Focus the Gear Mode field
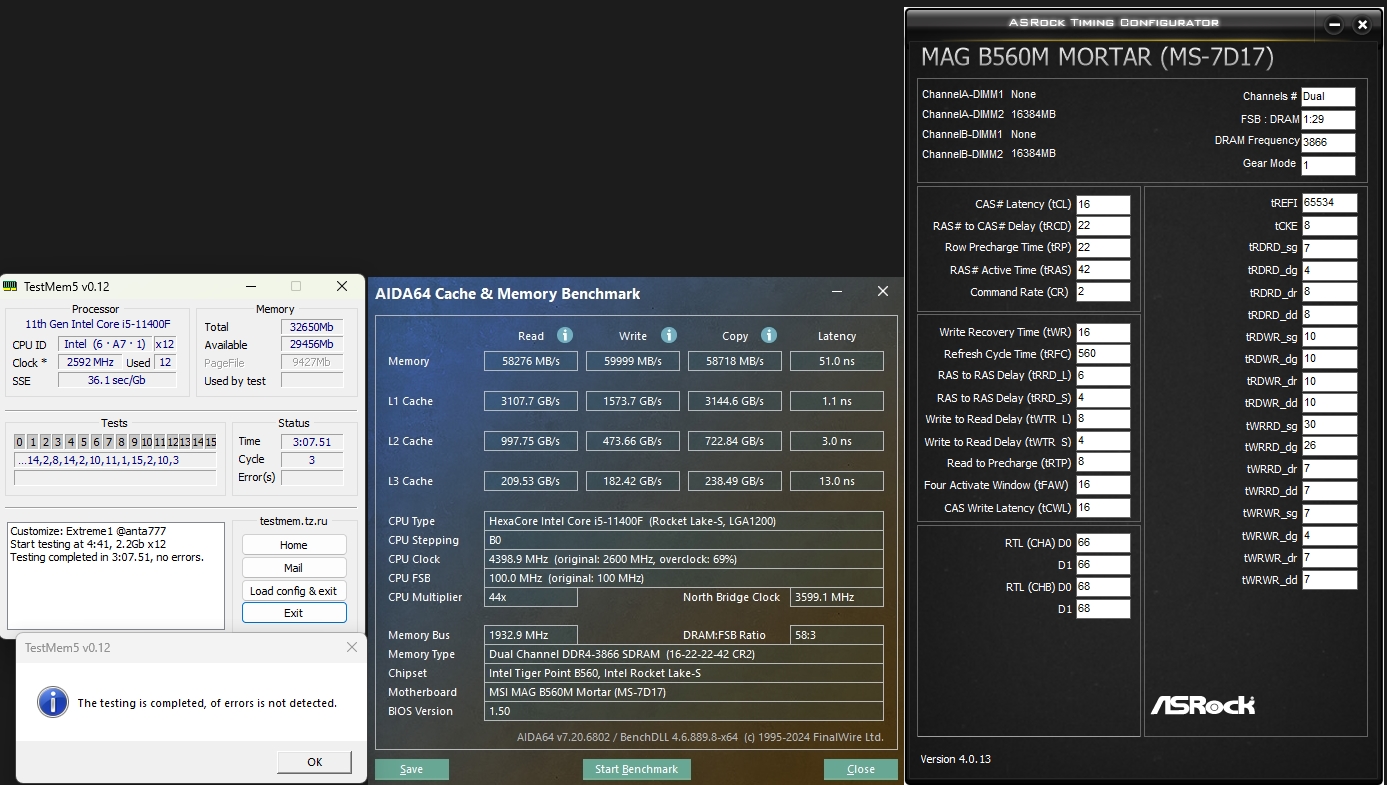The width and height of the screenshot is (1387, 785). click(x=1328, y=166)
